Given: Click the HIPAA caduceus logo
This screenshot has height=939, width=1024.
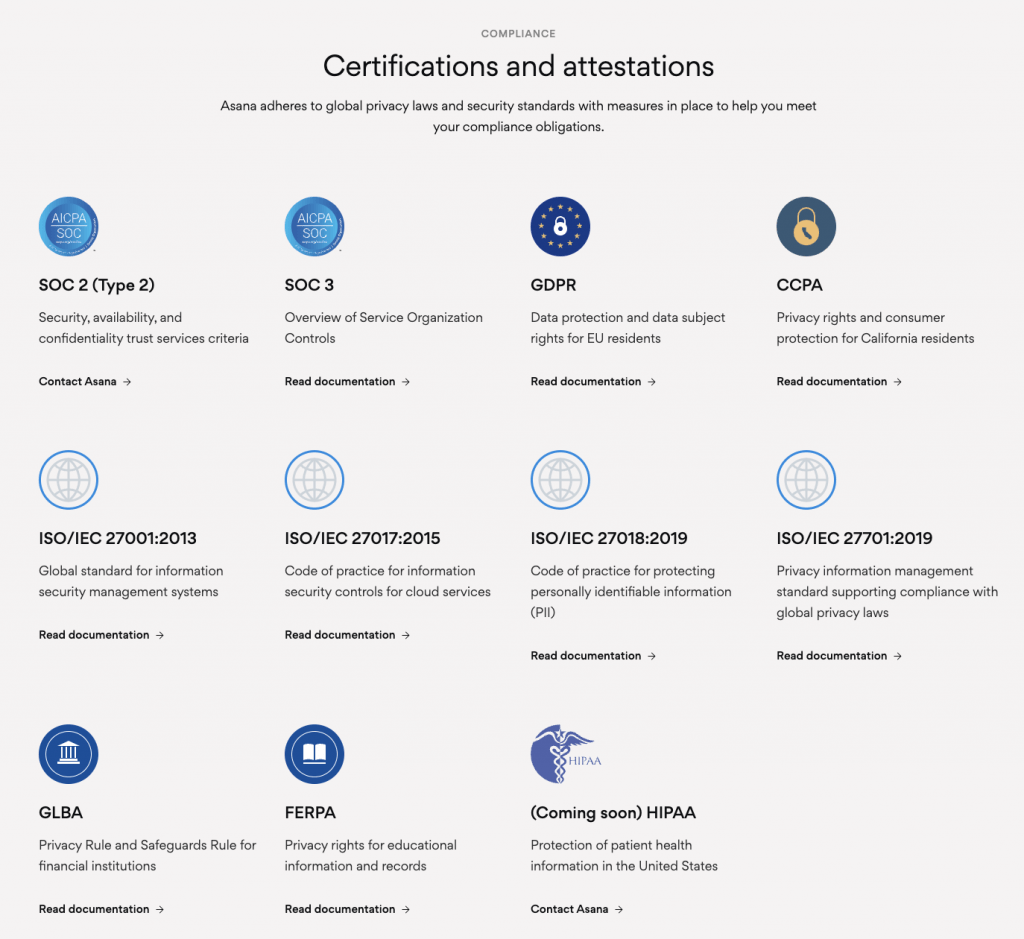Looking at the screenshot, I should pos(564,754).
